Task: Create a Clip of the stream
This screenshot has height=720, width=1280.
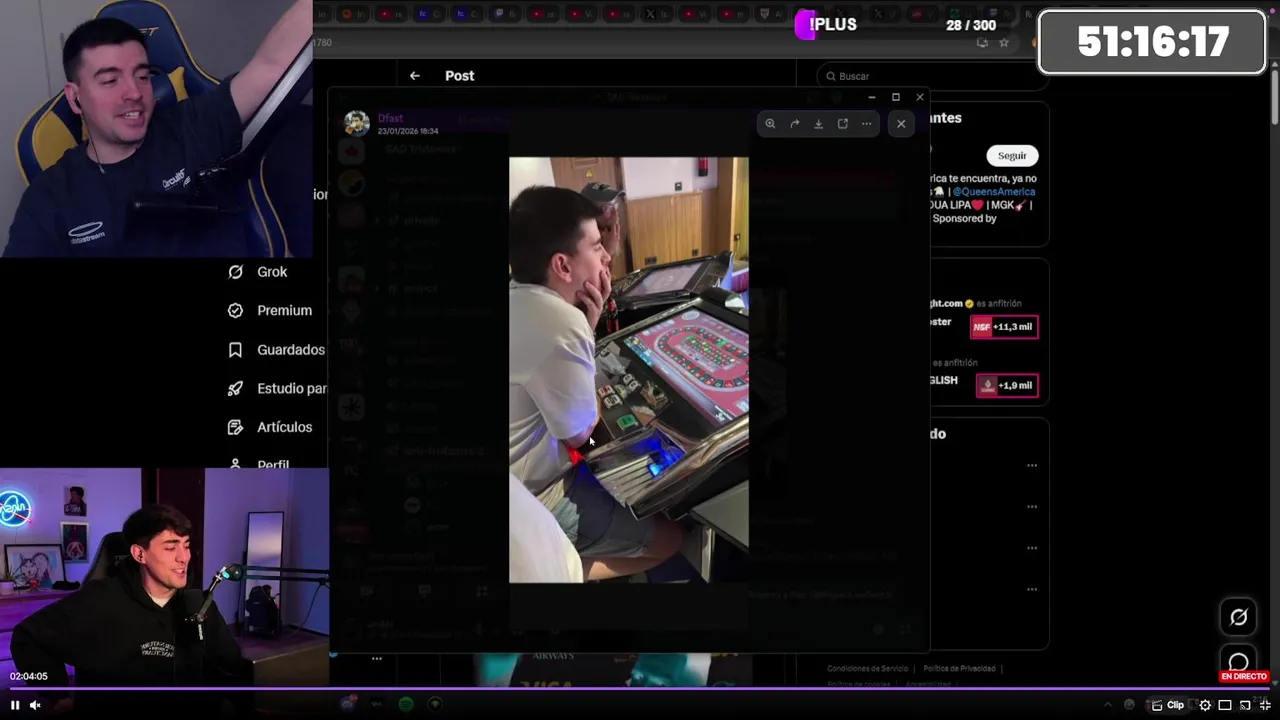Action: [1168, 705]
